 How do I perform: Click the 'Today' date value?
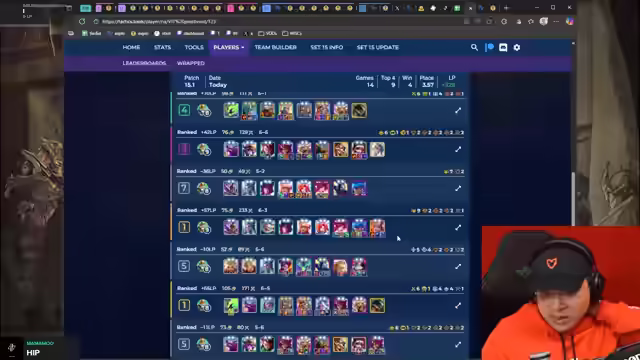click(x=218, y=85)
